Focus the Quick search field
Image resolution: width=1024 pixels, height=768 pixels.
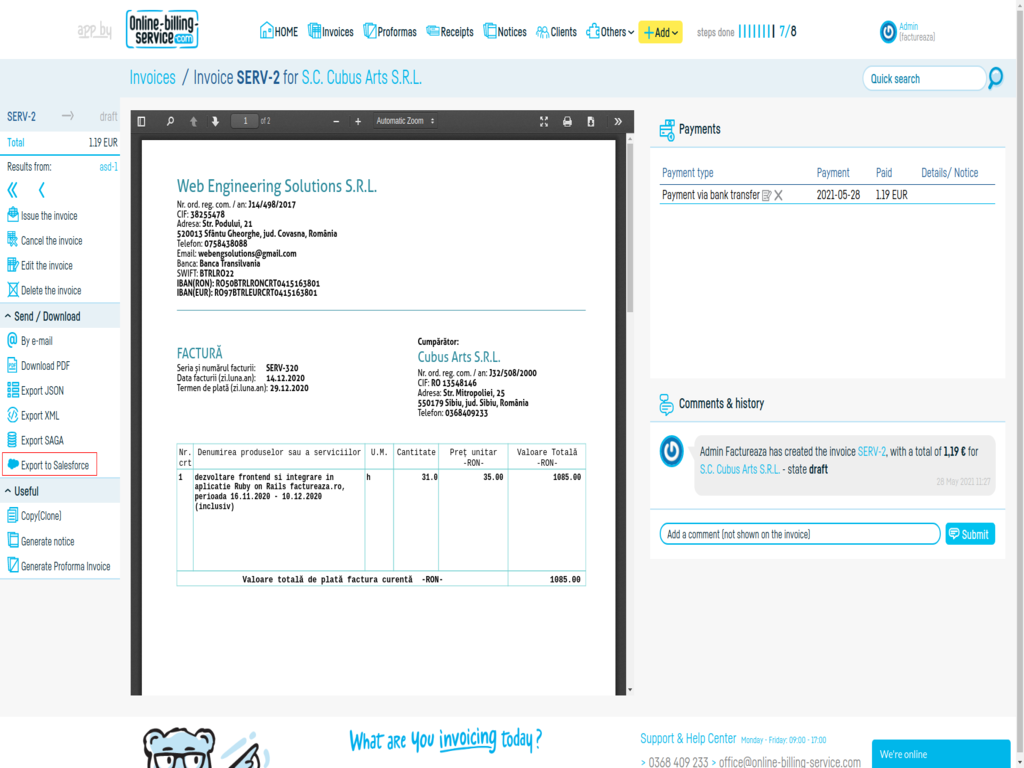923,78
